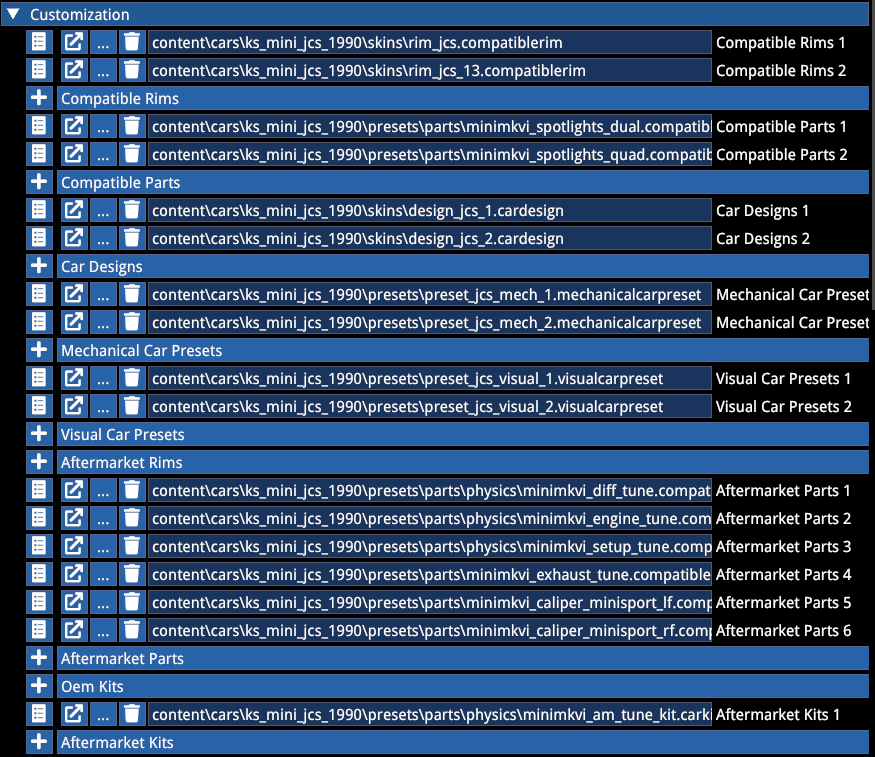
Task: Browse file for Aftermarket Kits 1
Action: 103,713
